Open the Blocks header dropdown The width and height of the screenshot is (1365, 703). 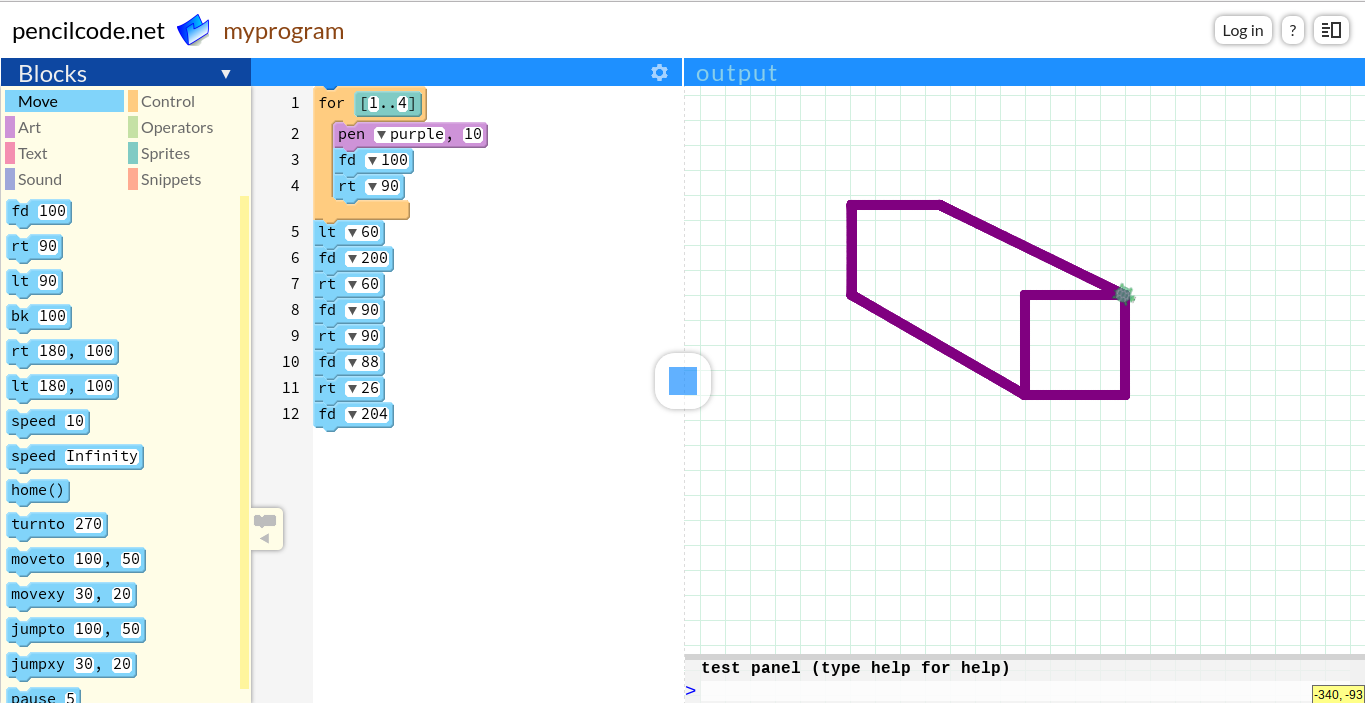click(226, 72)
